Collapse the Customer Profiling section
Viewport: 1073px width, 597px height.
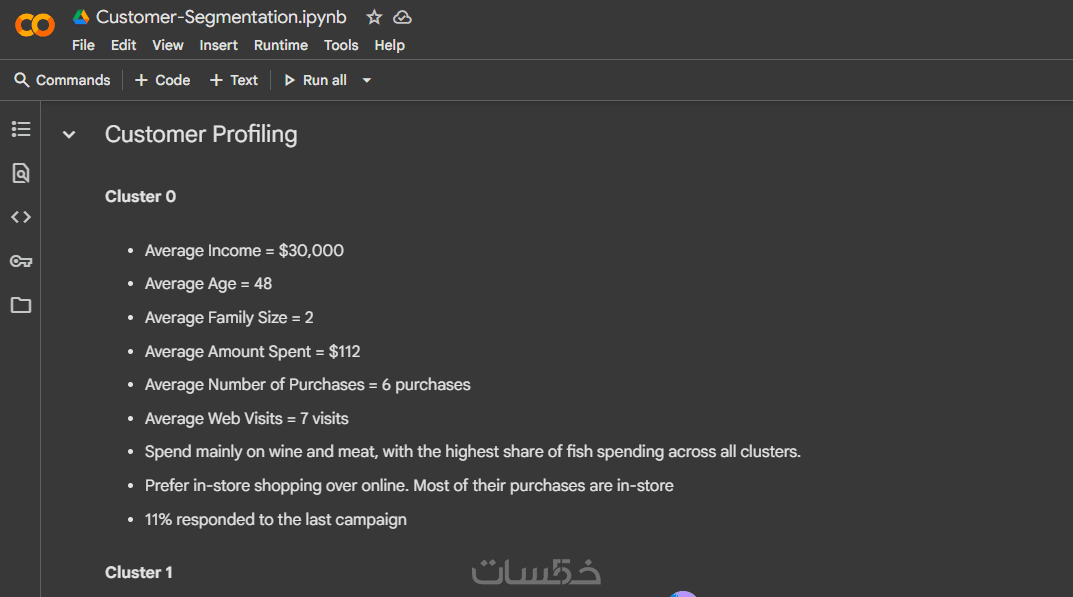(x=69, y=135)
